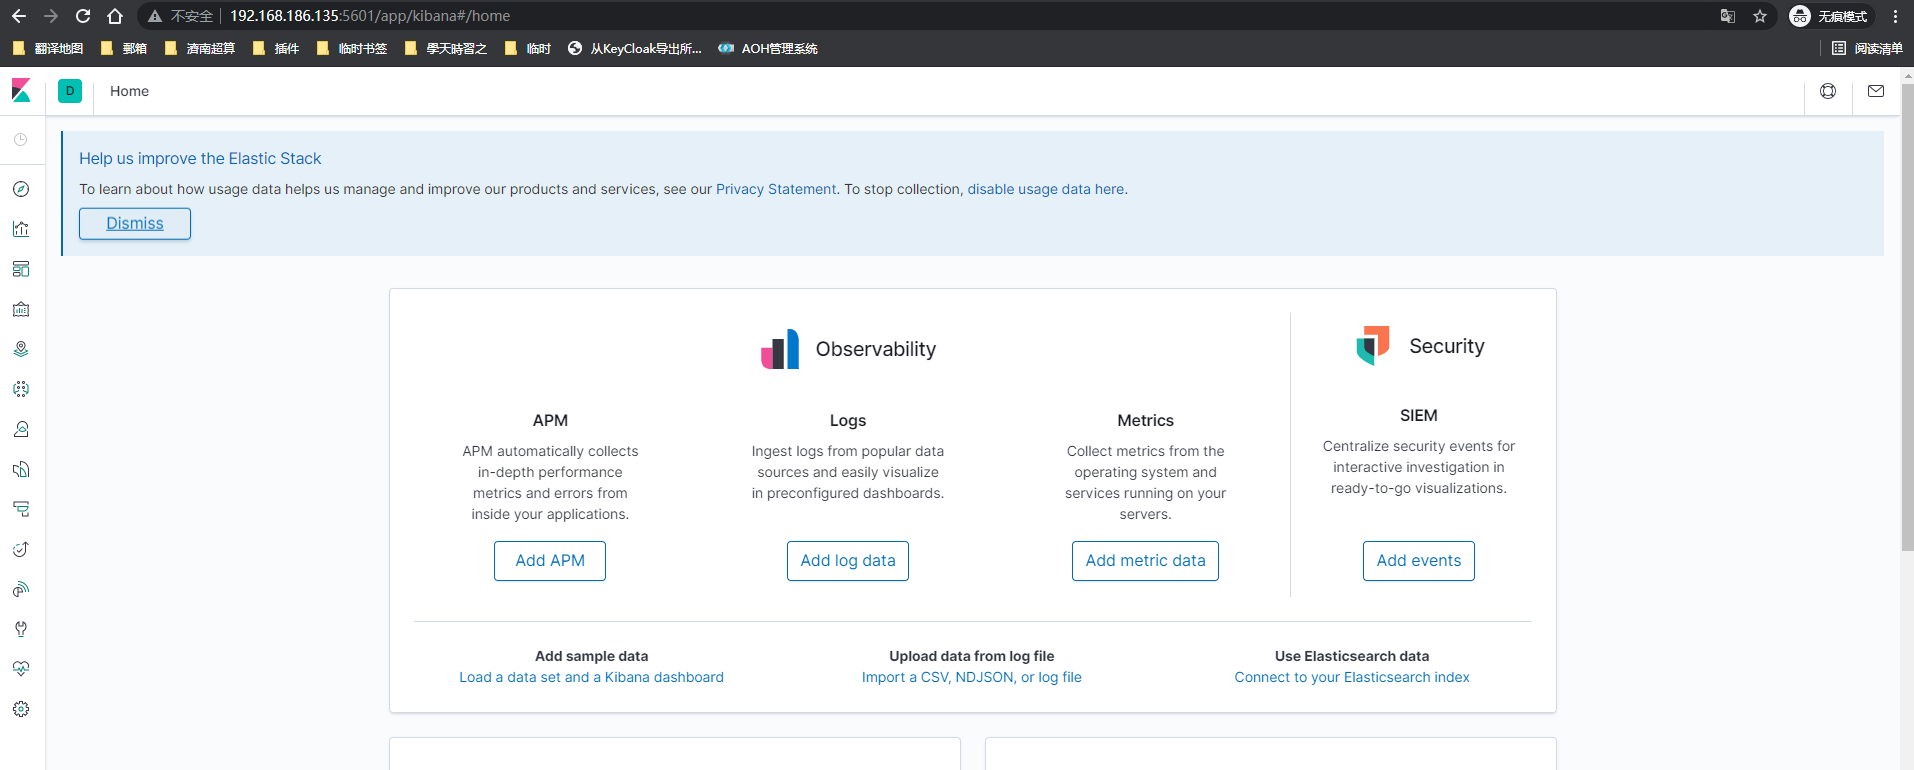The image size is (1914, 770).
Task: Click the Add log data button
Action: (848, 561)
